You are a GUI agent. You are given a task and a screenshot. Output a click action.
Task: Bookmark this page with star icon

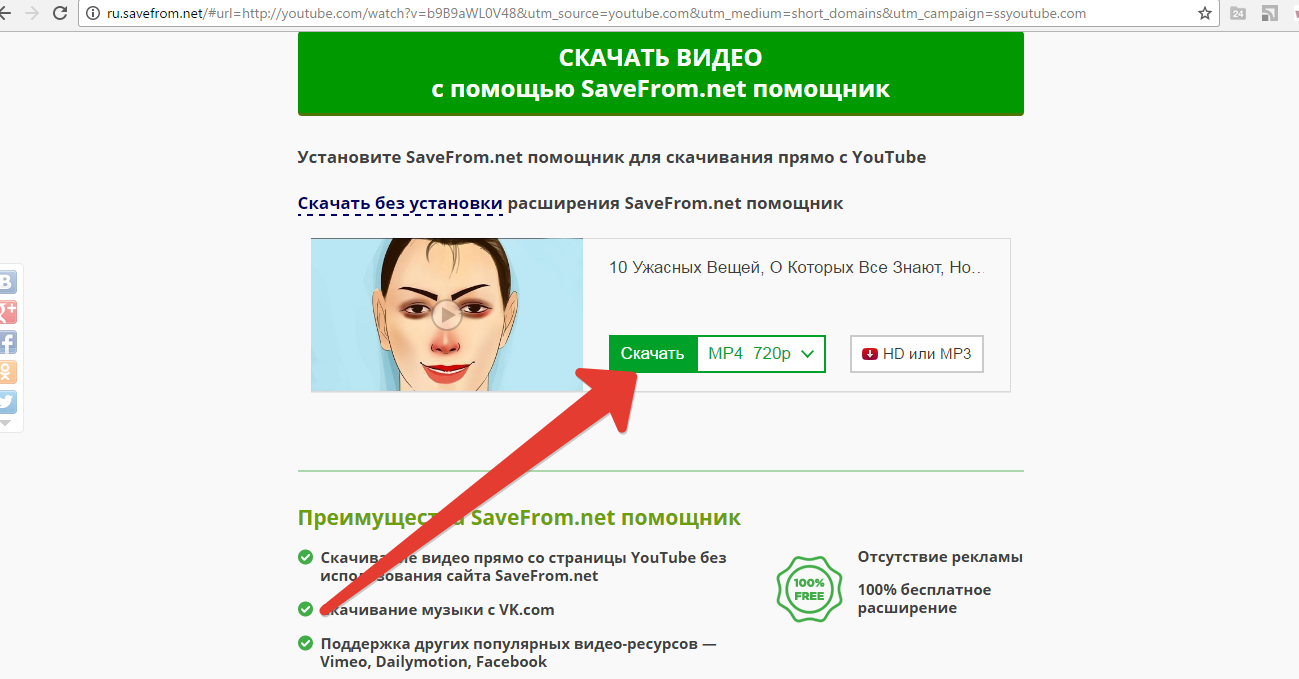click(1205, 14)
